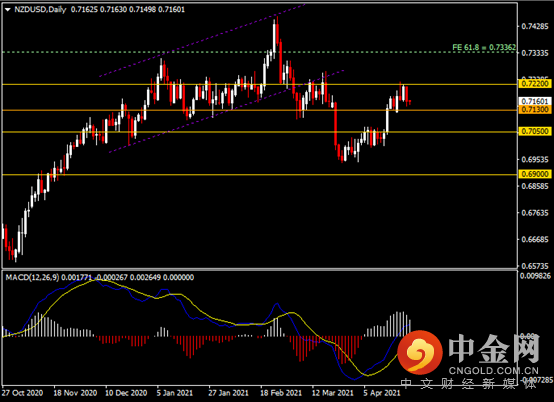Select the 5 Apr 2021 date marker
The height and width of the screenshot is (402, 554).
pos(382,393)
